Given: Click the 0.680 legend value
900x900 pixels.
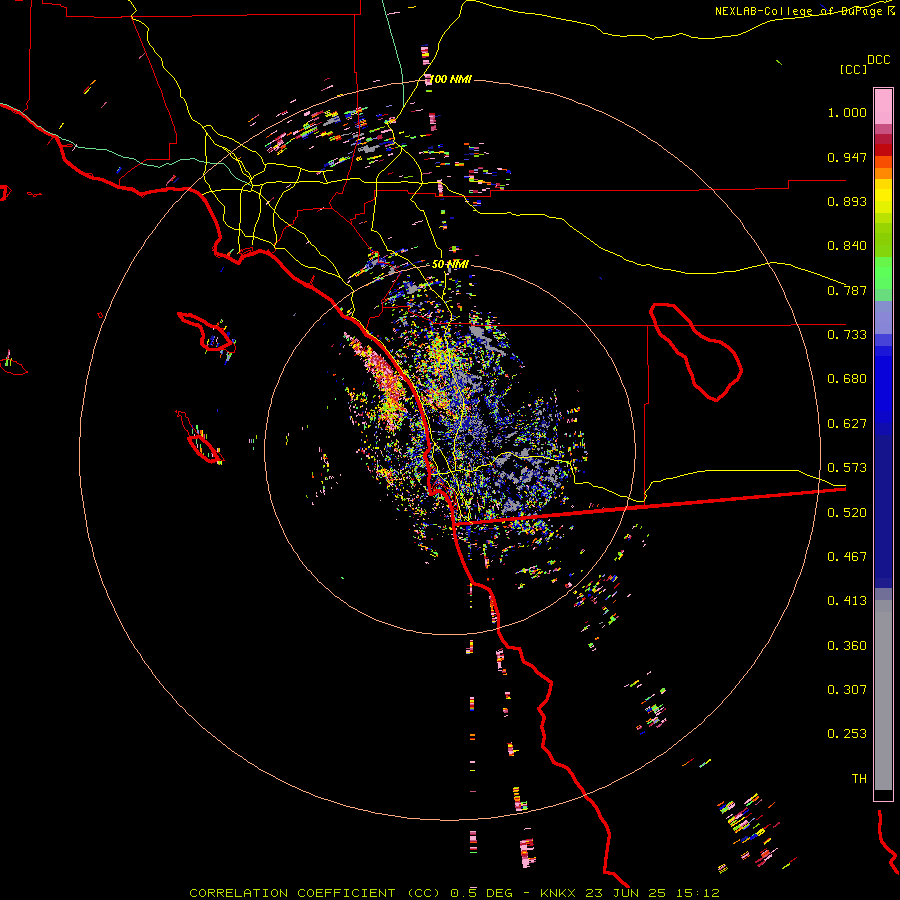Looking at the screenshot, I should (x=847, y=379).
